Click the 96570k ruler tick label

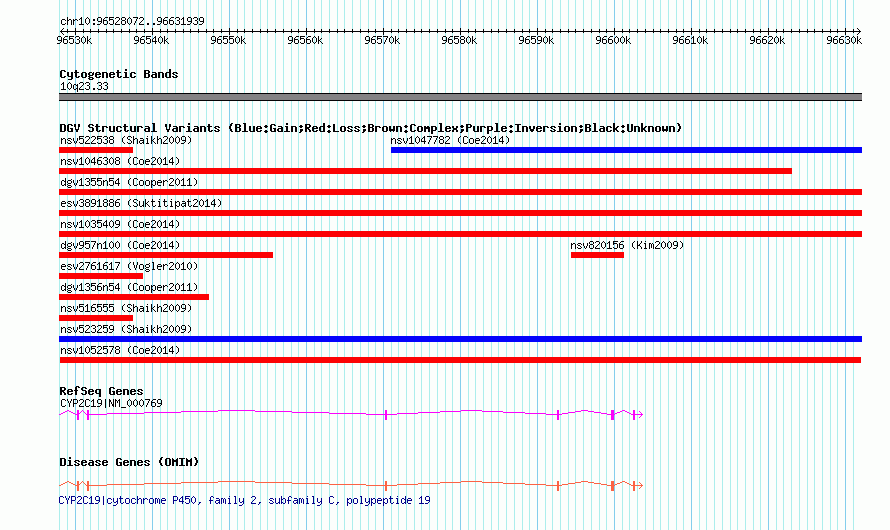(382, 40)
